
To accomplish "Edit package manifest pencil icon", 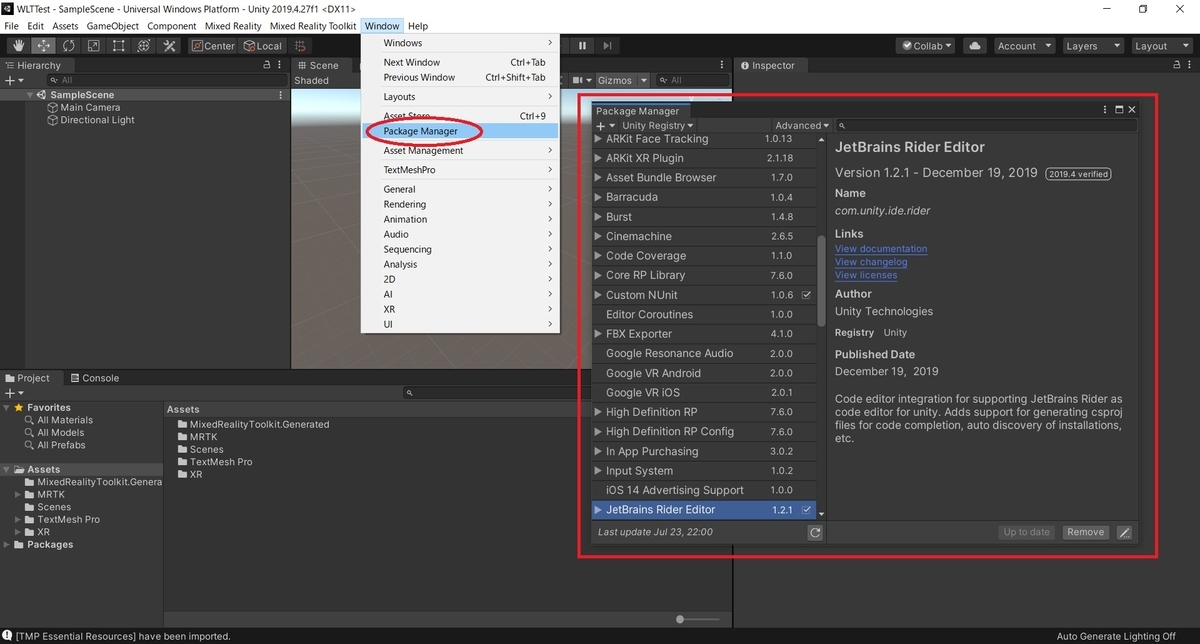I will (x=1124, y=532).
